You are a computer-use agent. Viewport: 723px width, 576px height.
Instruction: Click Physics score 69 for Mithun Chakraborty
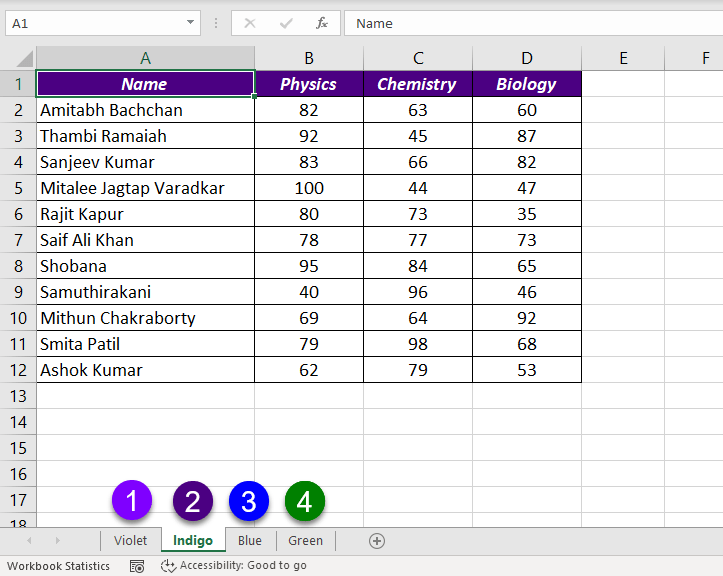pyautogui.click(x=309, y=318)
